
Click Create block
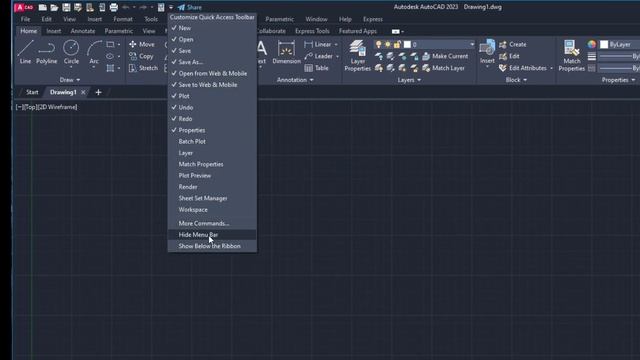click(513, 44)
